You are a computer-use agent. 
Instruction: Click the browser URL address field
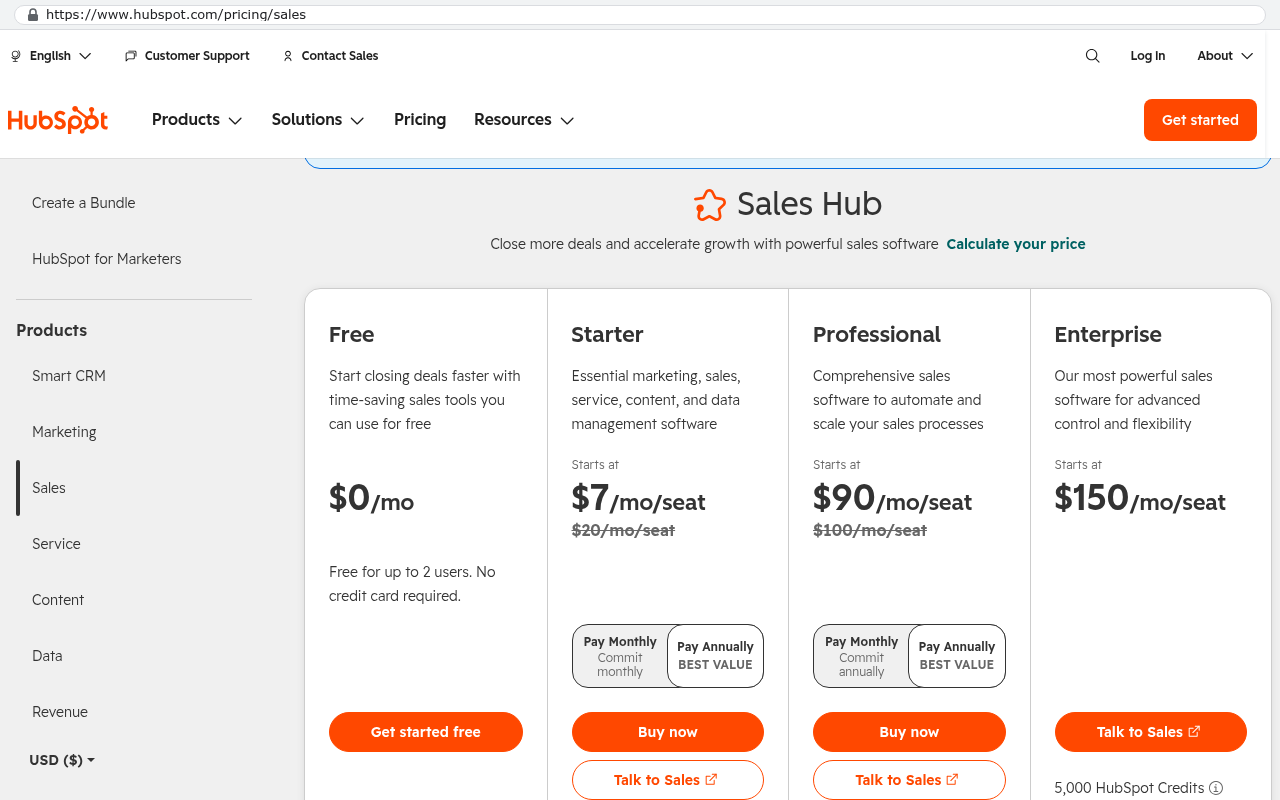coord(640,15)
